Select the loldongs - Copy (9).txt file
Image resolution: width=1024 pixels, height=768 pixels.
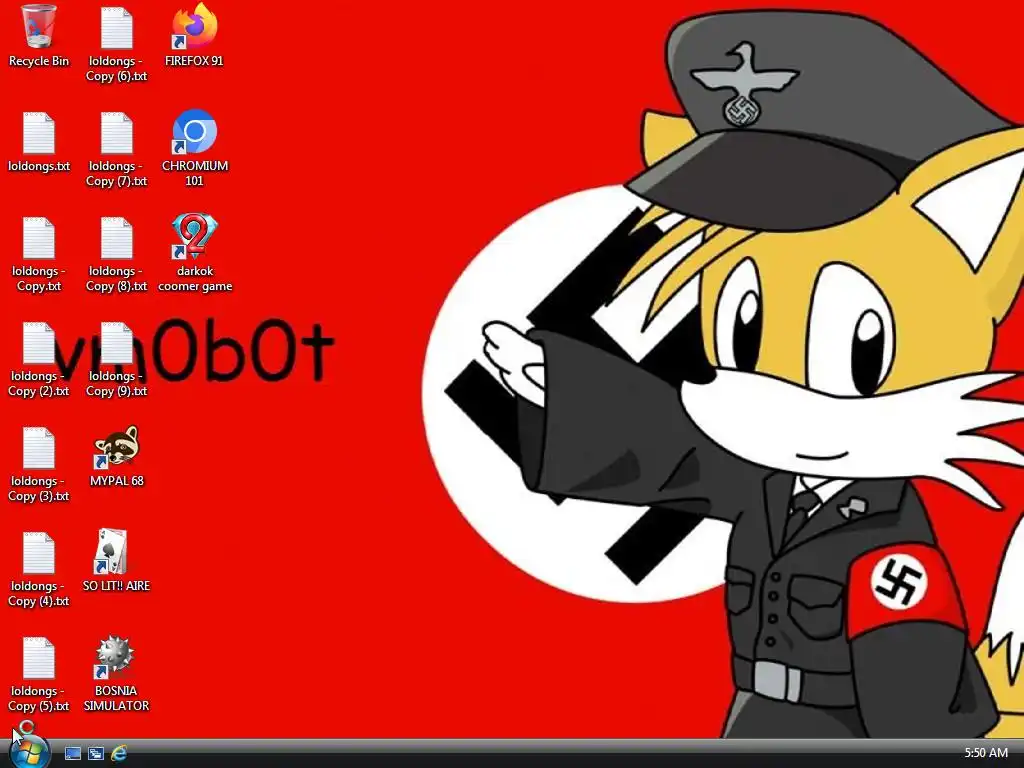point(116,360)
